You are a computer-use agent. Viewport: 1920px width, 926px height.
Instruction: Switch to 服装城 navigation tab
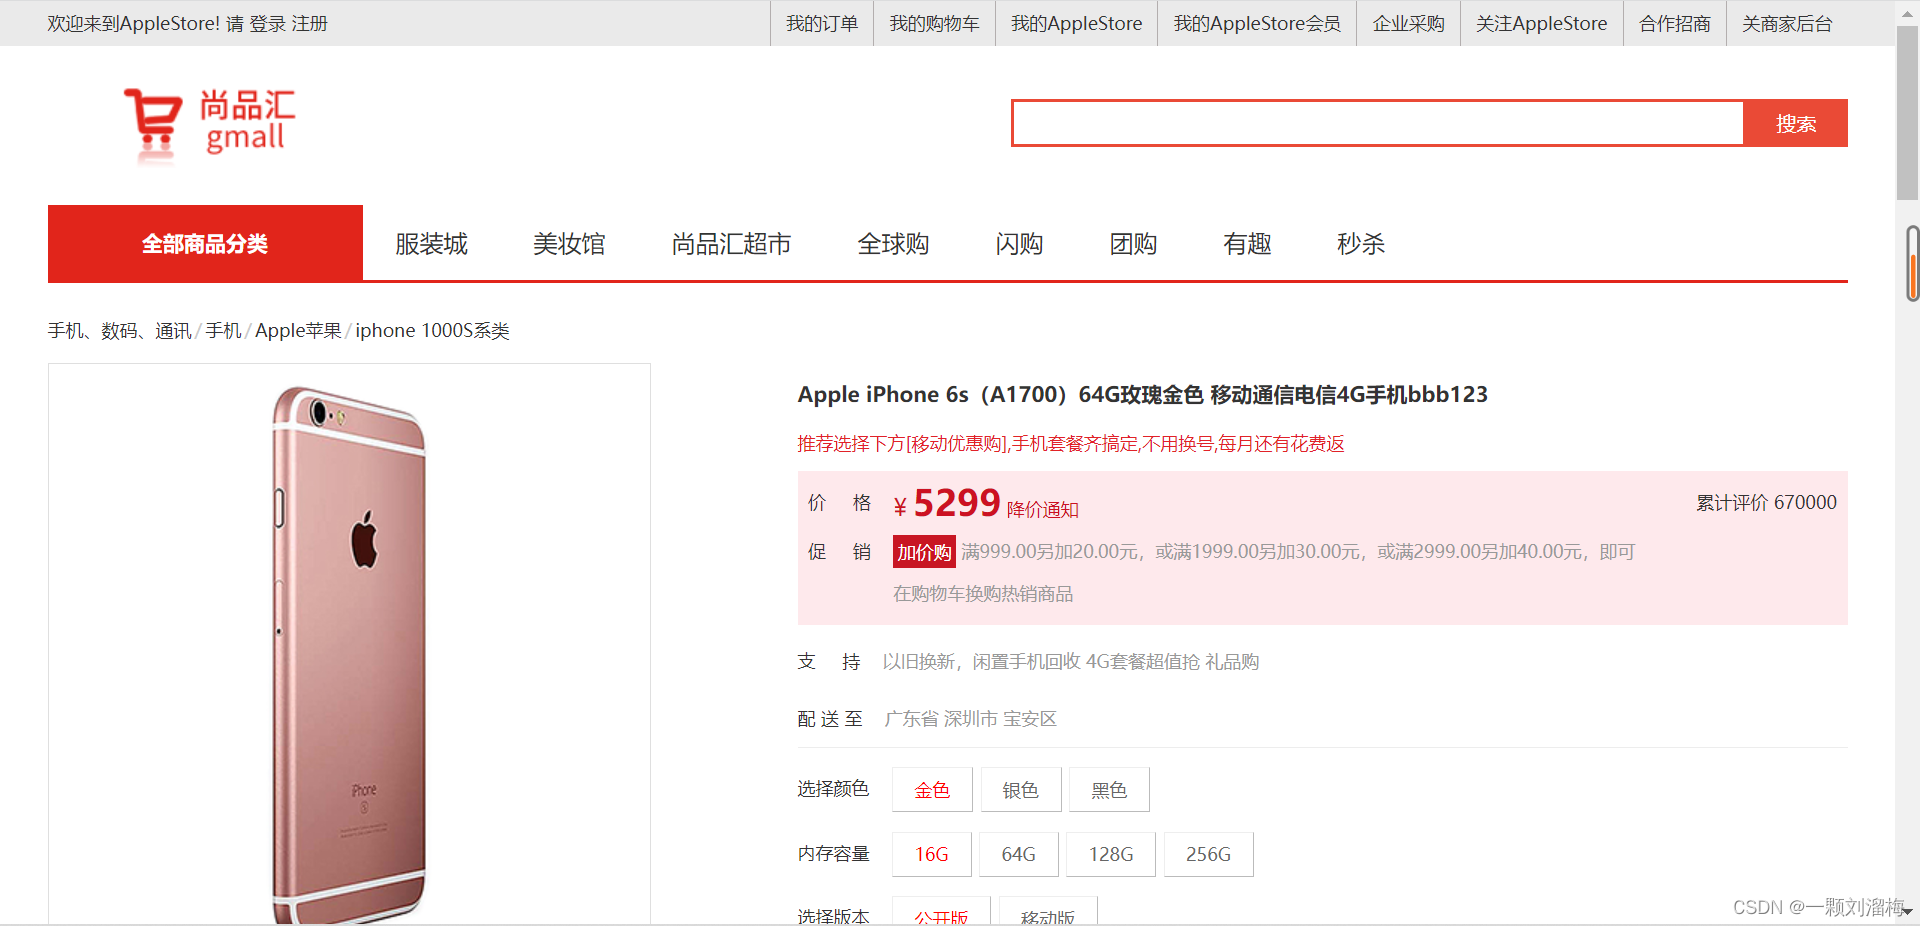pos(431,244)
